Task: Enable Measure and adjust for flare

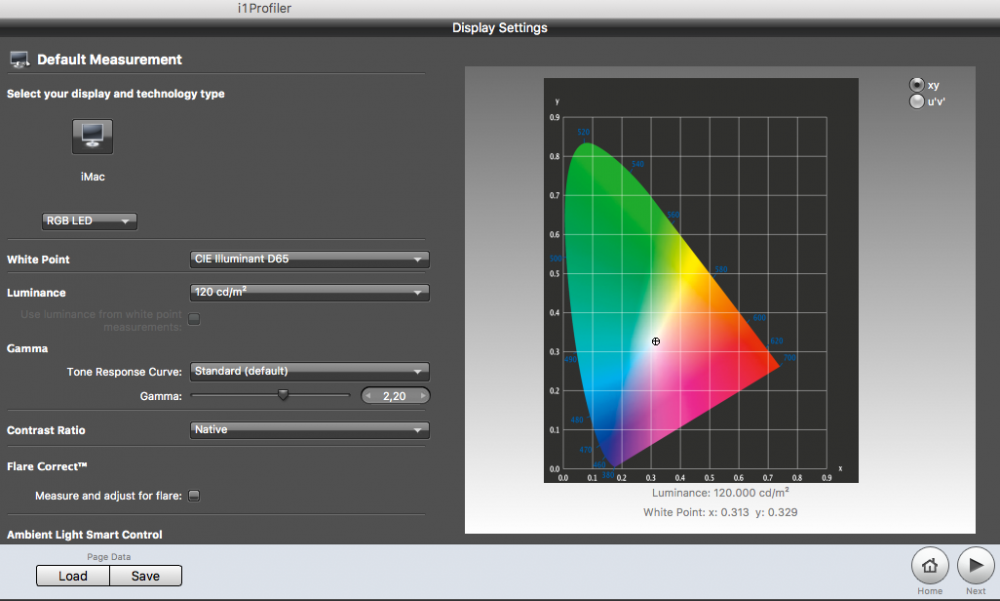Action: tap(194, 496)
